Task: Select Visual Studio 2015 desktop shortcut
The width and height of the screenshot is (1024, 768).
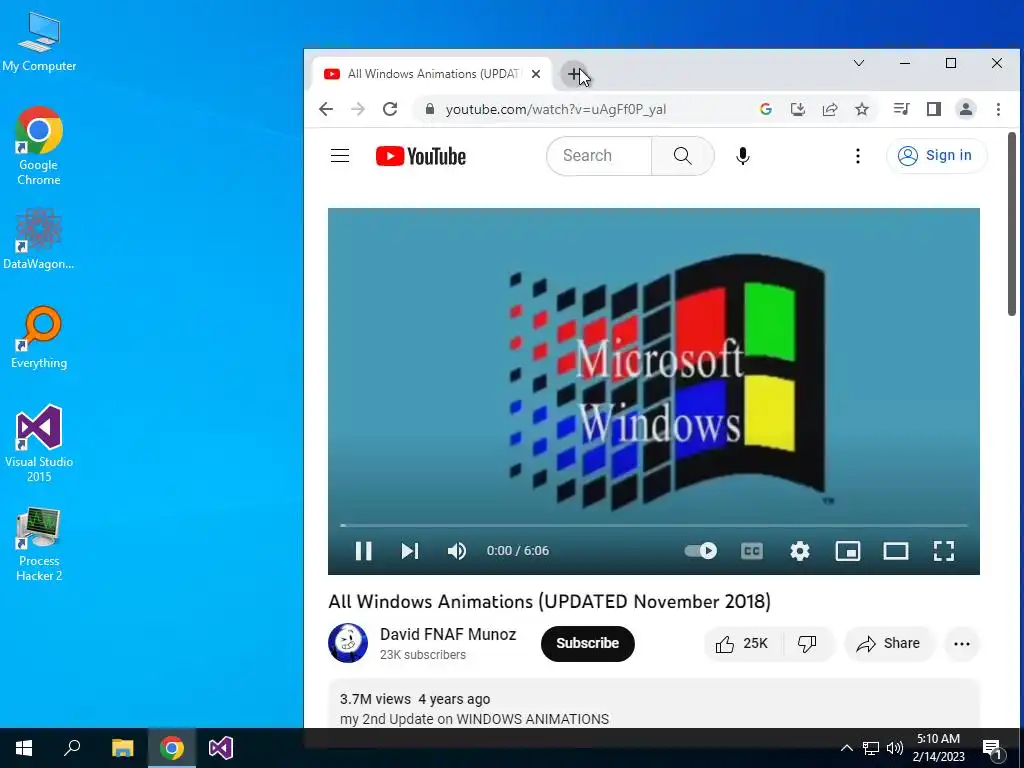Action: click(x=39, y=444)
